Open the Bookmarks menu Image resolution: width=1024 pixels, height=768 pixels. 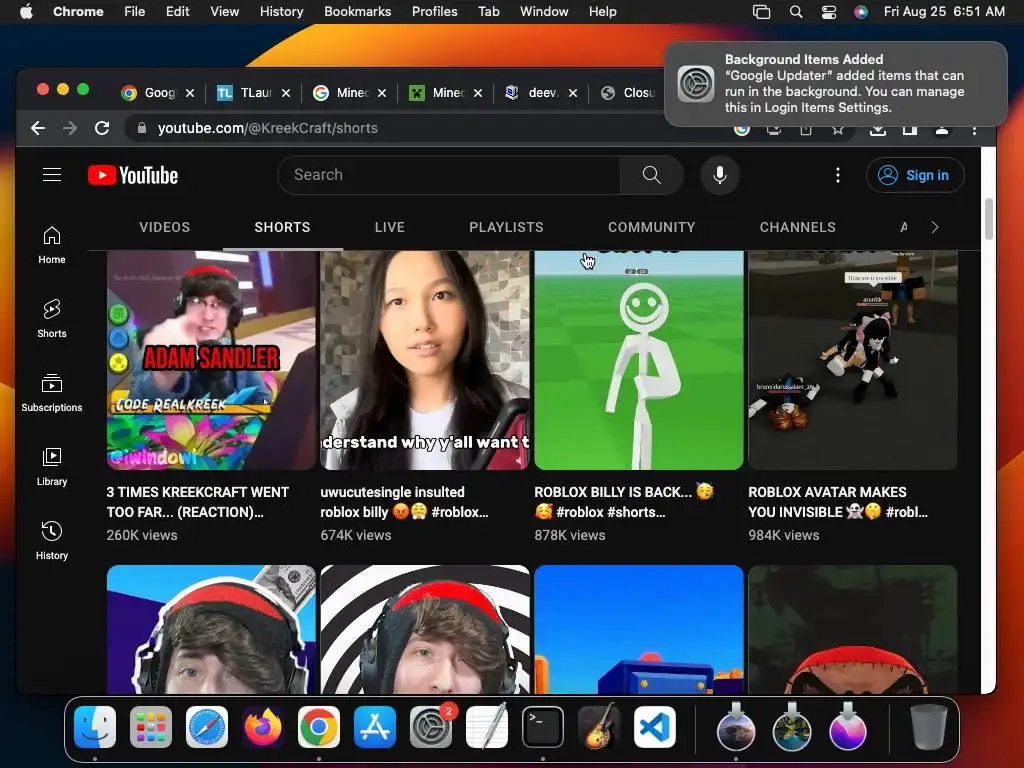pos(357,12)
